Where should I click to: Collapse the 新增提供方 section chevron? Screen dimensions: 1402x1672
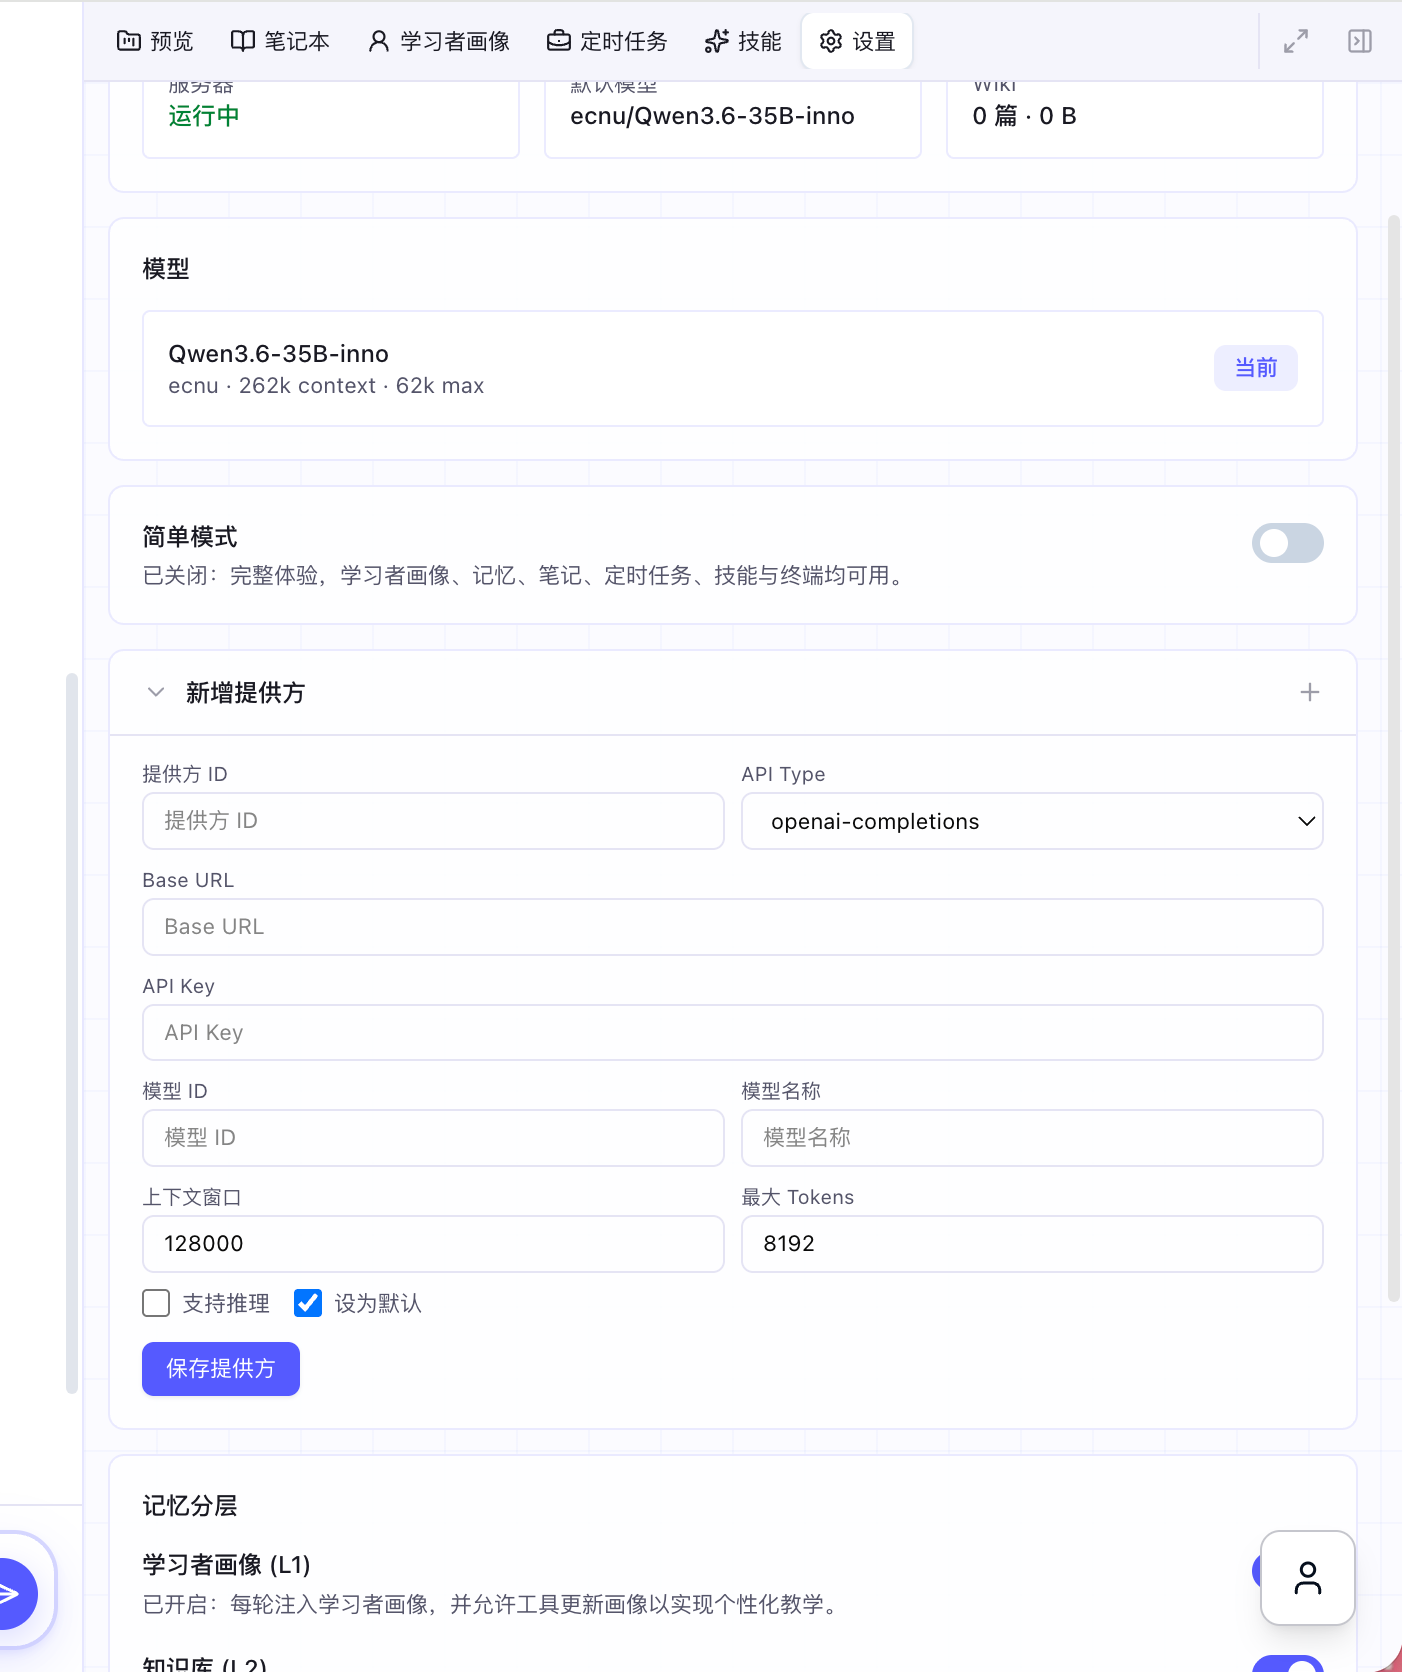pos(156,692)
